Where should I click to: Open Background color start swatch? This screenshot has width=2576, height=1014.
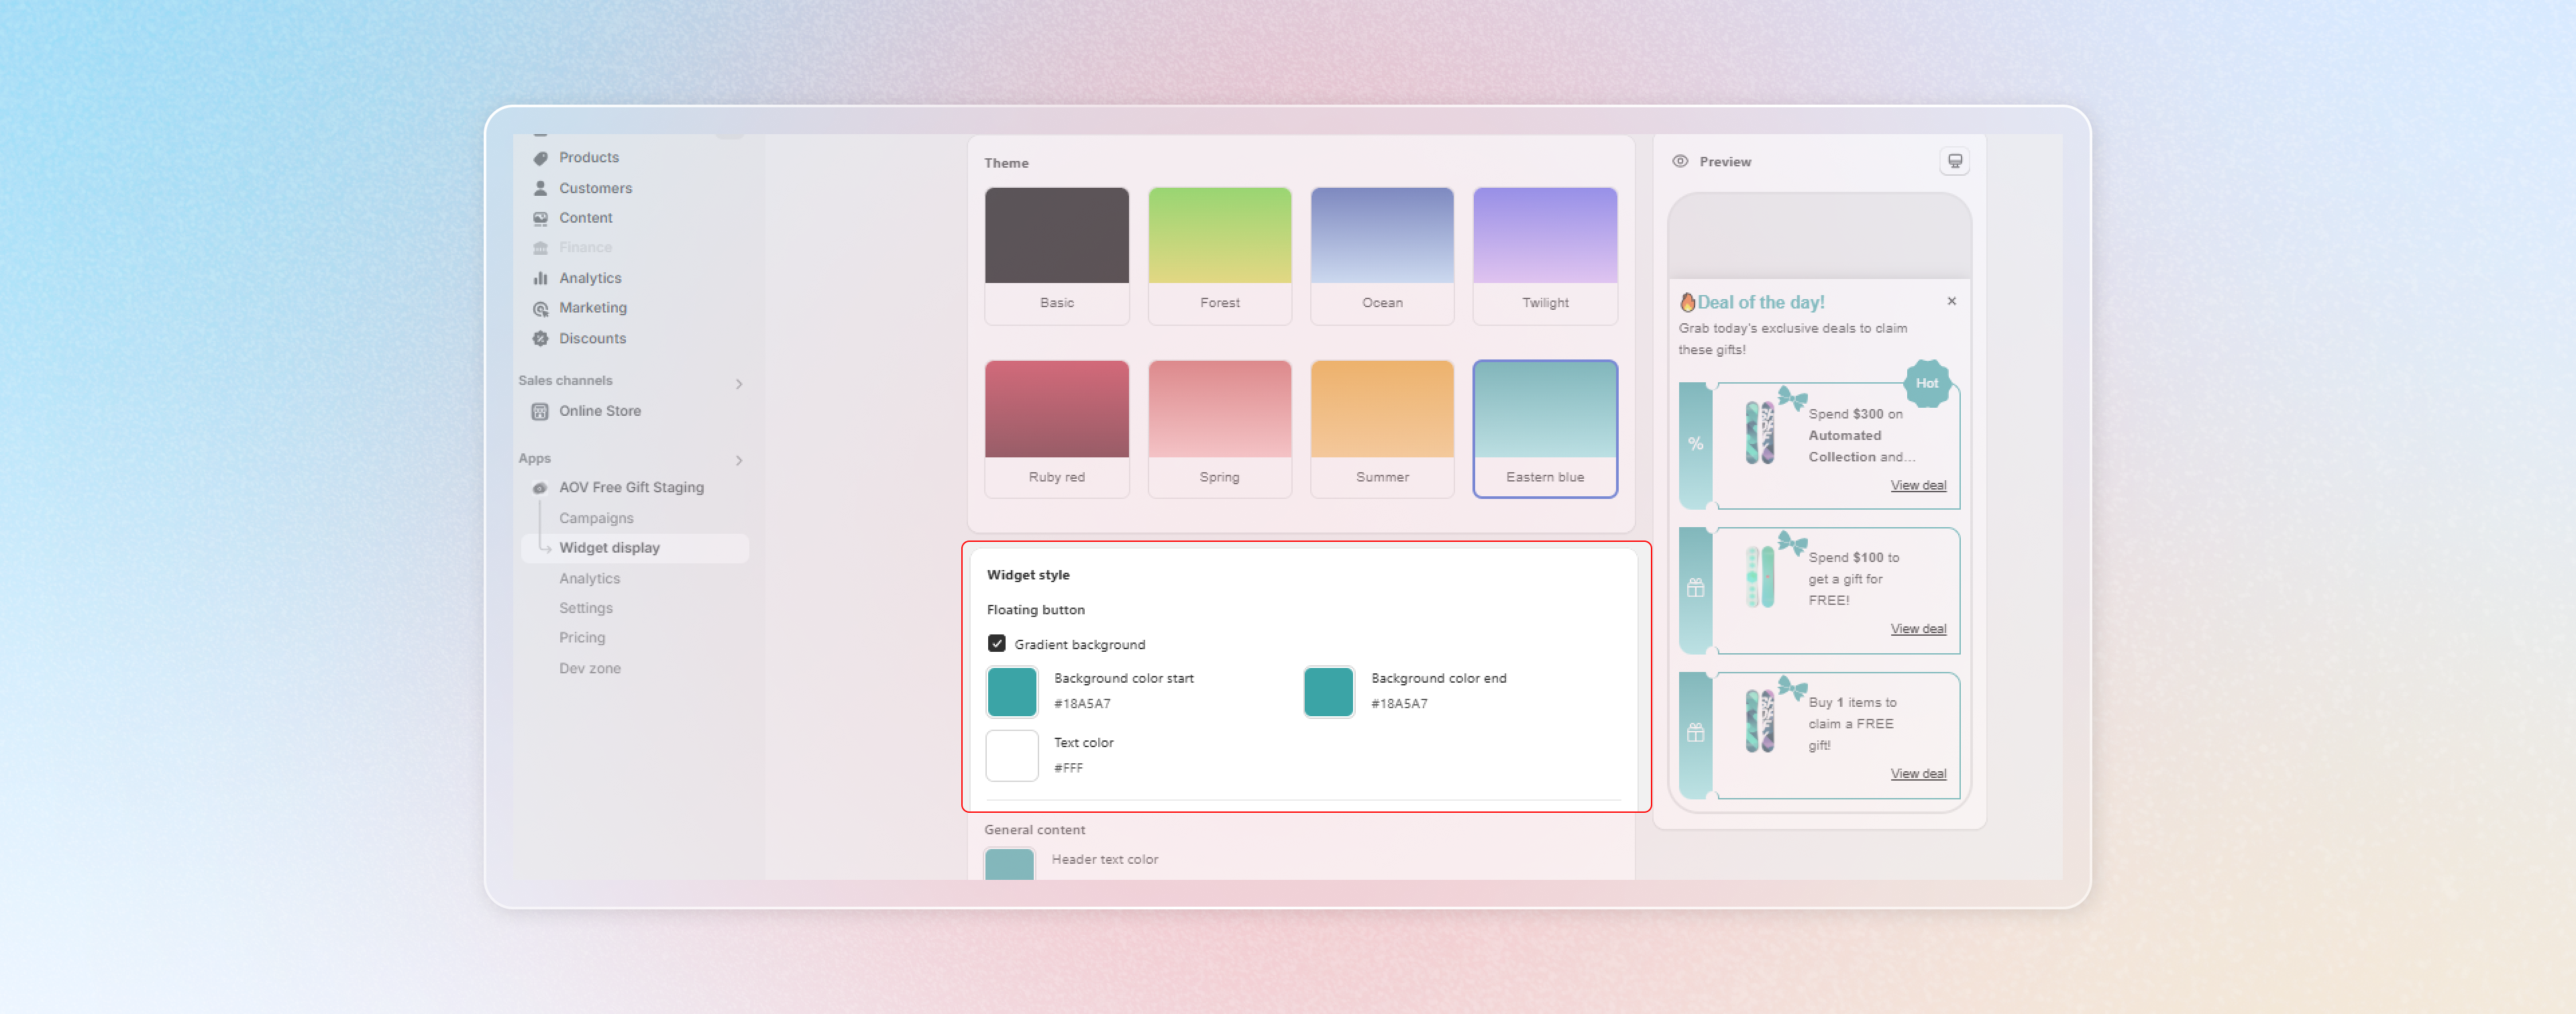[x=1011, y=691]
